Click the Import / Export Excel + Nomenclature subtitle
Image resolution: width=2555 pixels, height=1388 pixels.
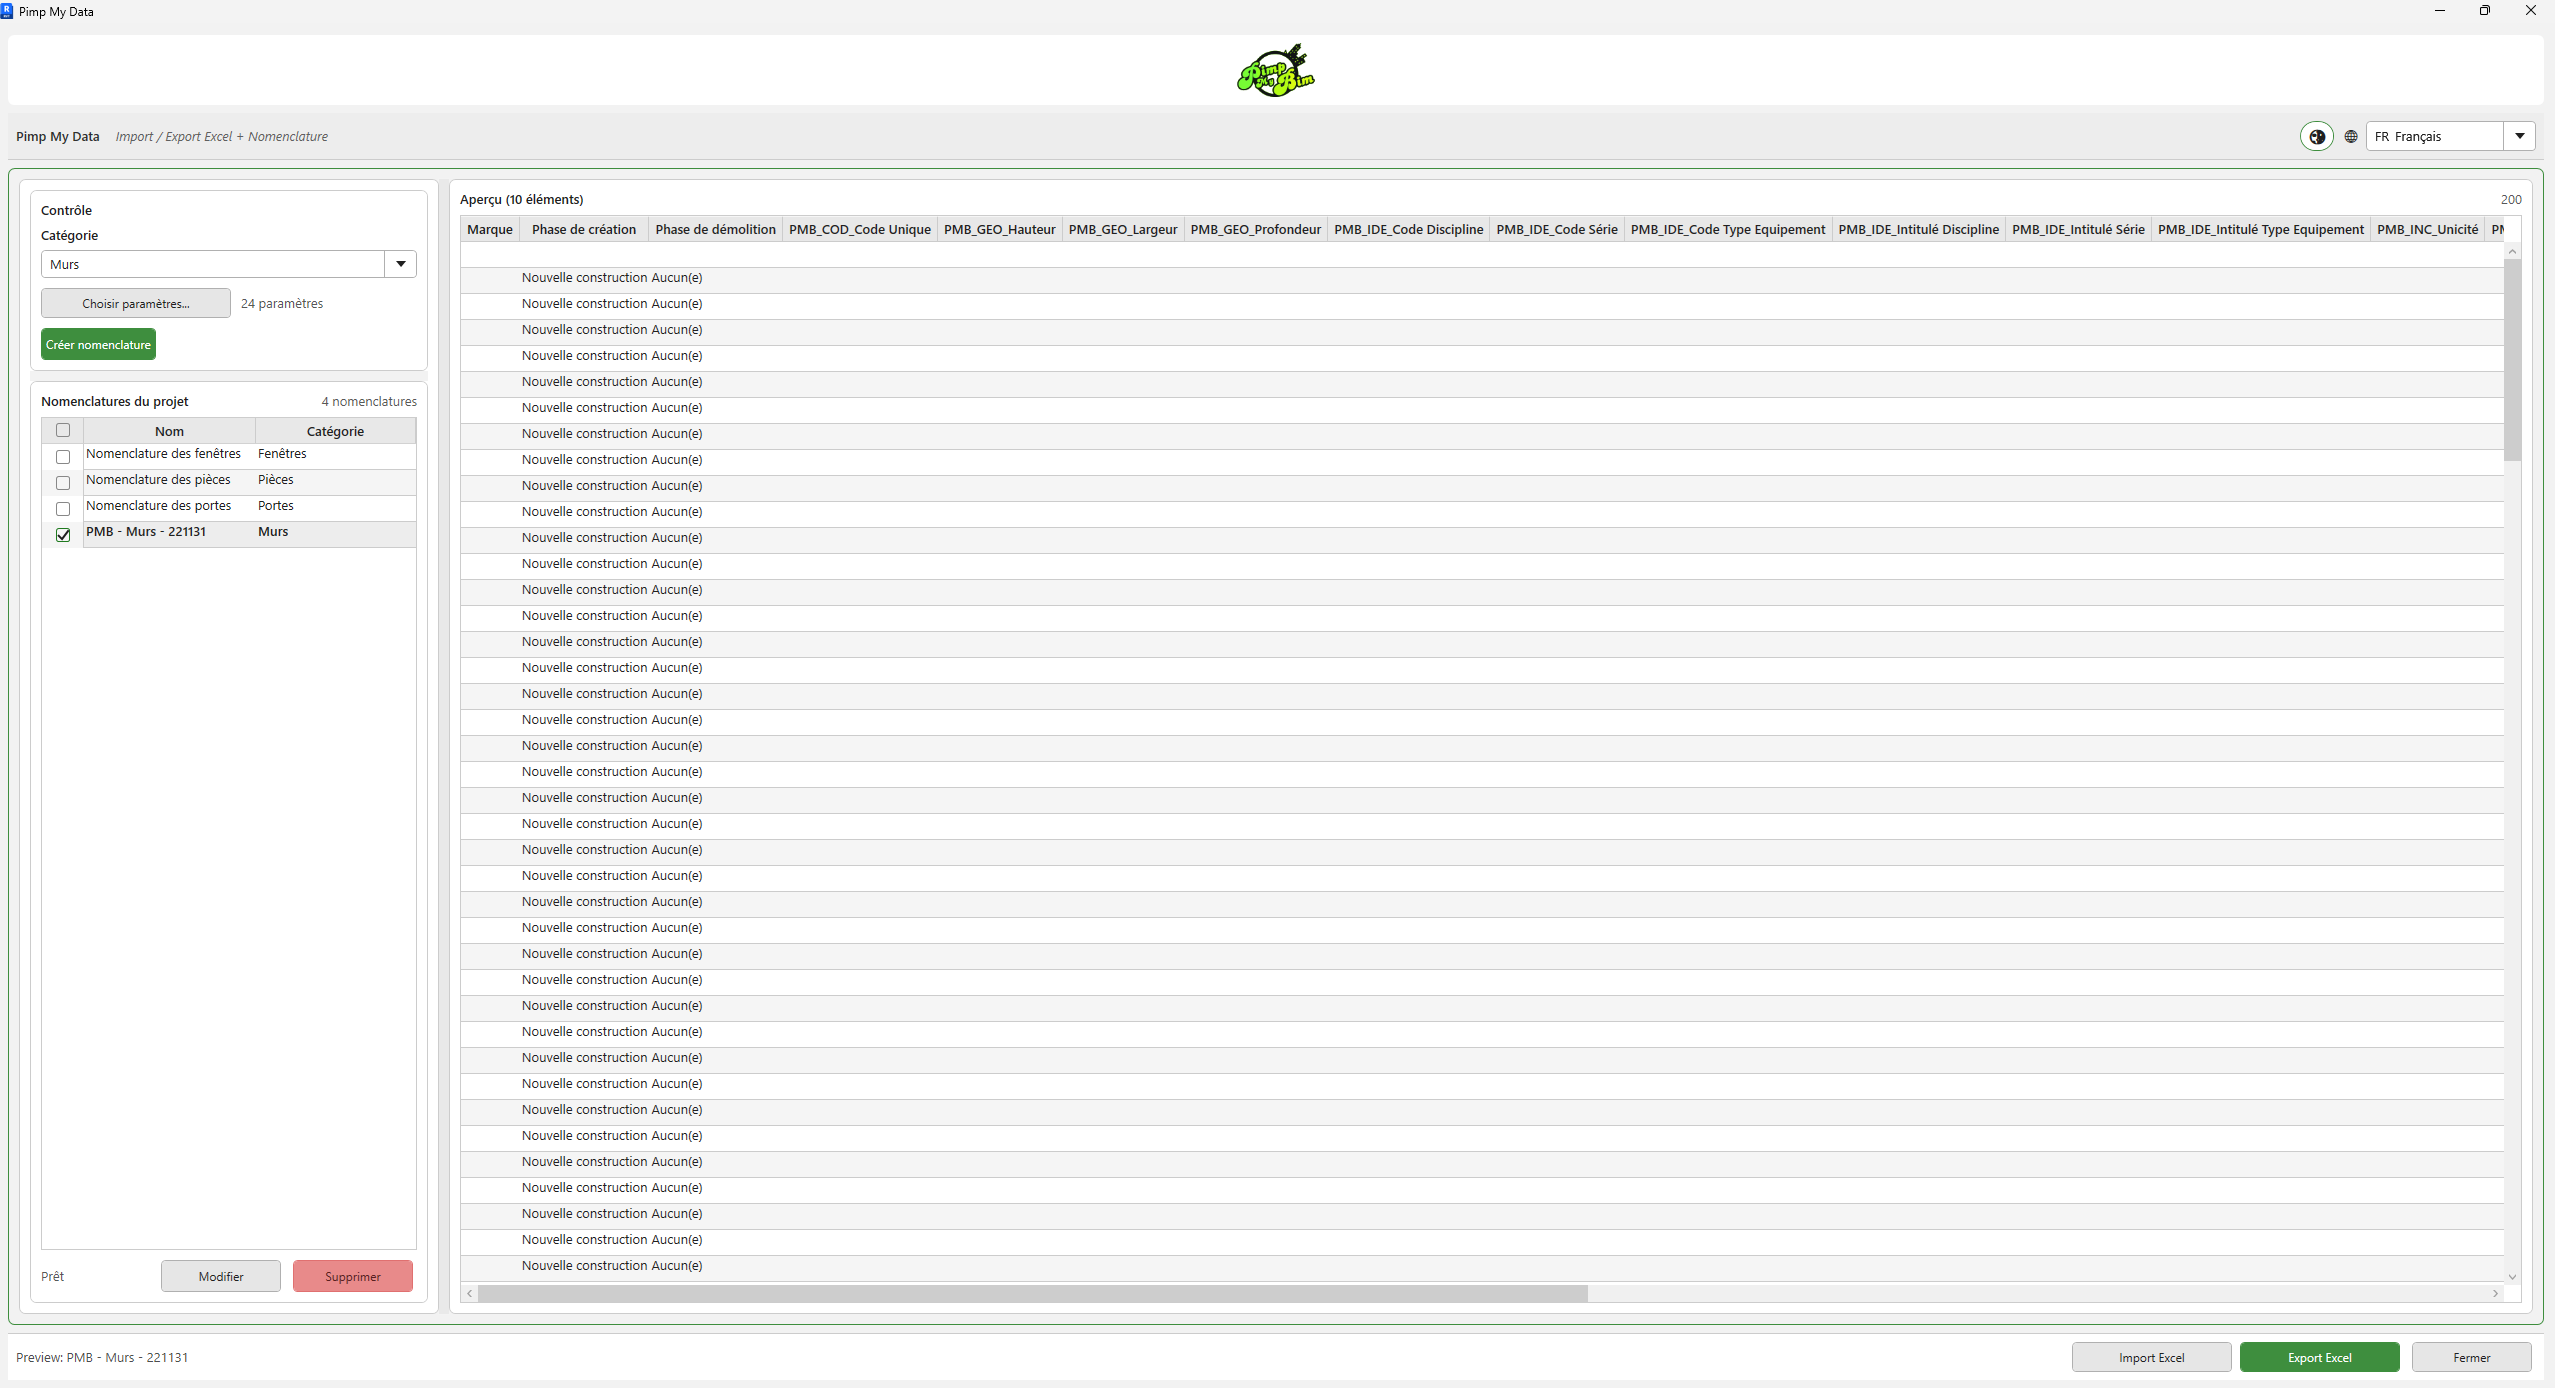click(x=221, y=137)
